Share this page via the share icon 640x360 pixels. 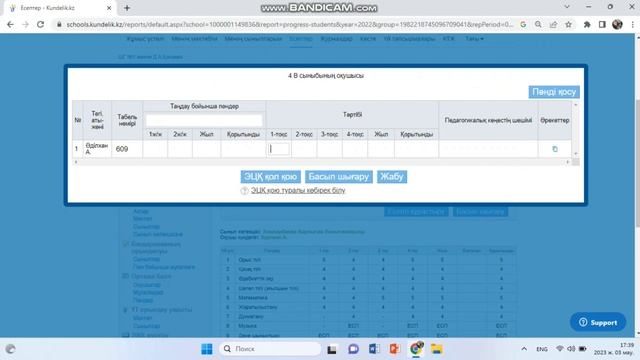pos(553,24)
